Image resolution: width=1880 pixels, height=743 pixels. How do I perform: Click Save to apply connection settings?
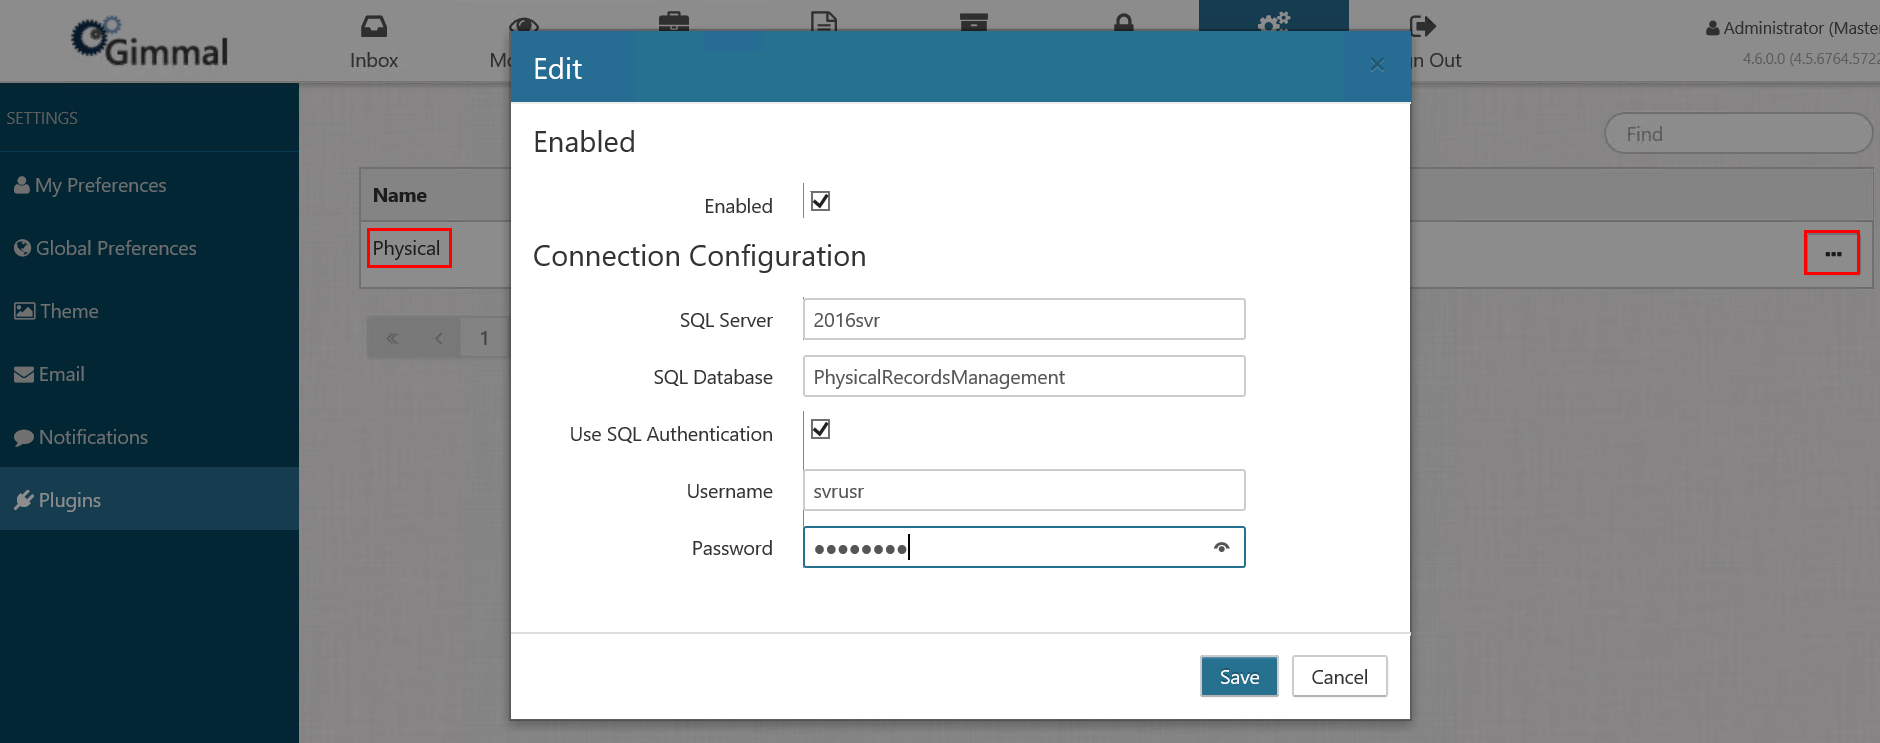tap(1239, 677)
